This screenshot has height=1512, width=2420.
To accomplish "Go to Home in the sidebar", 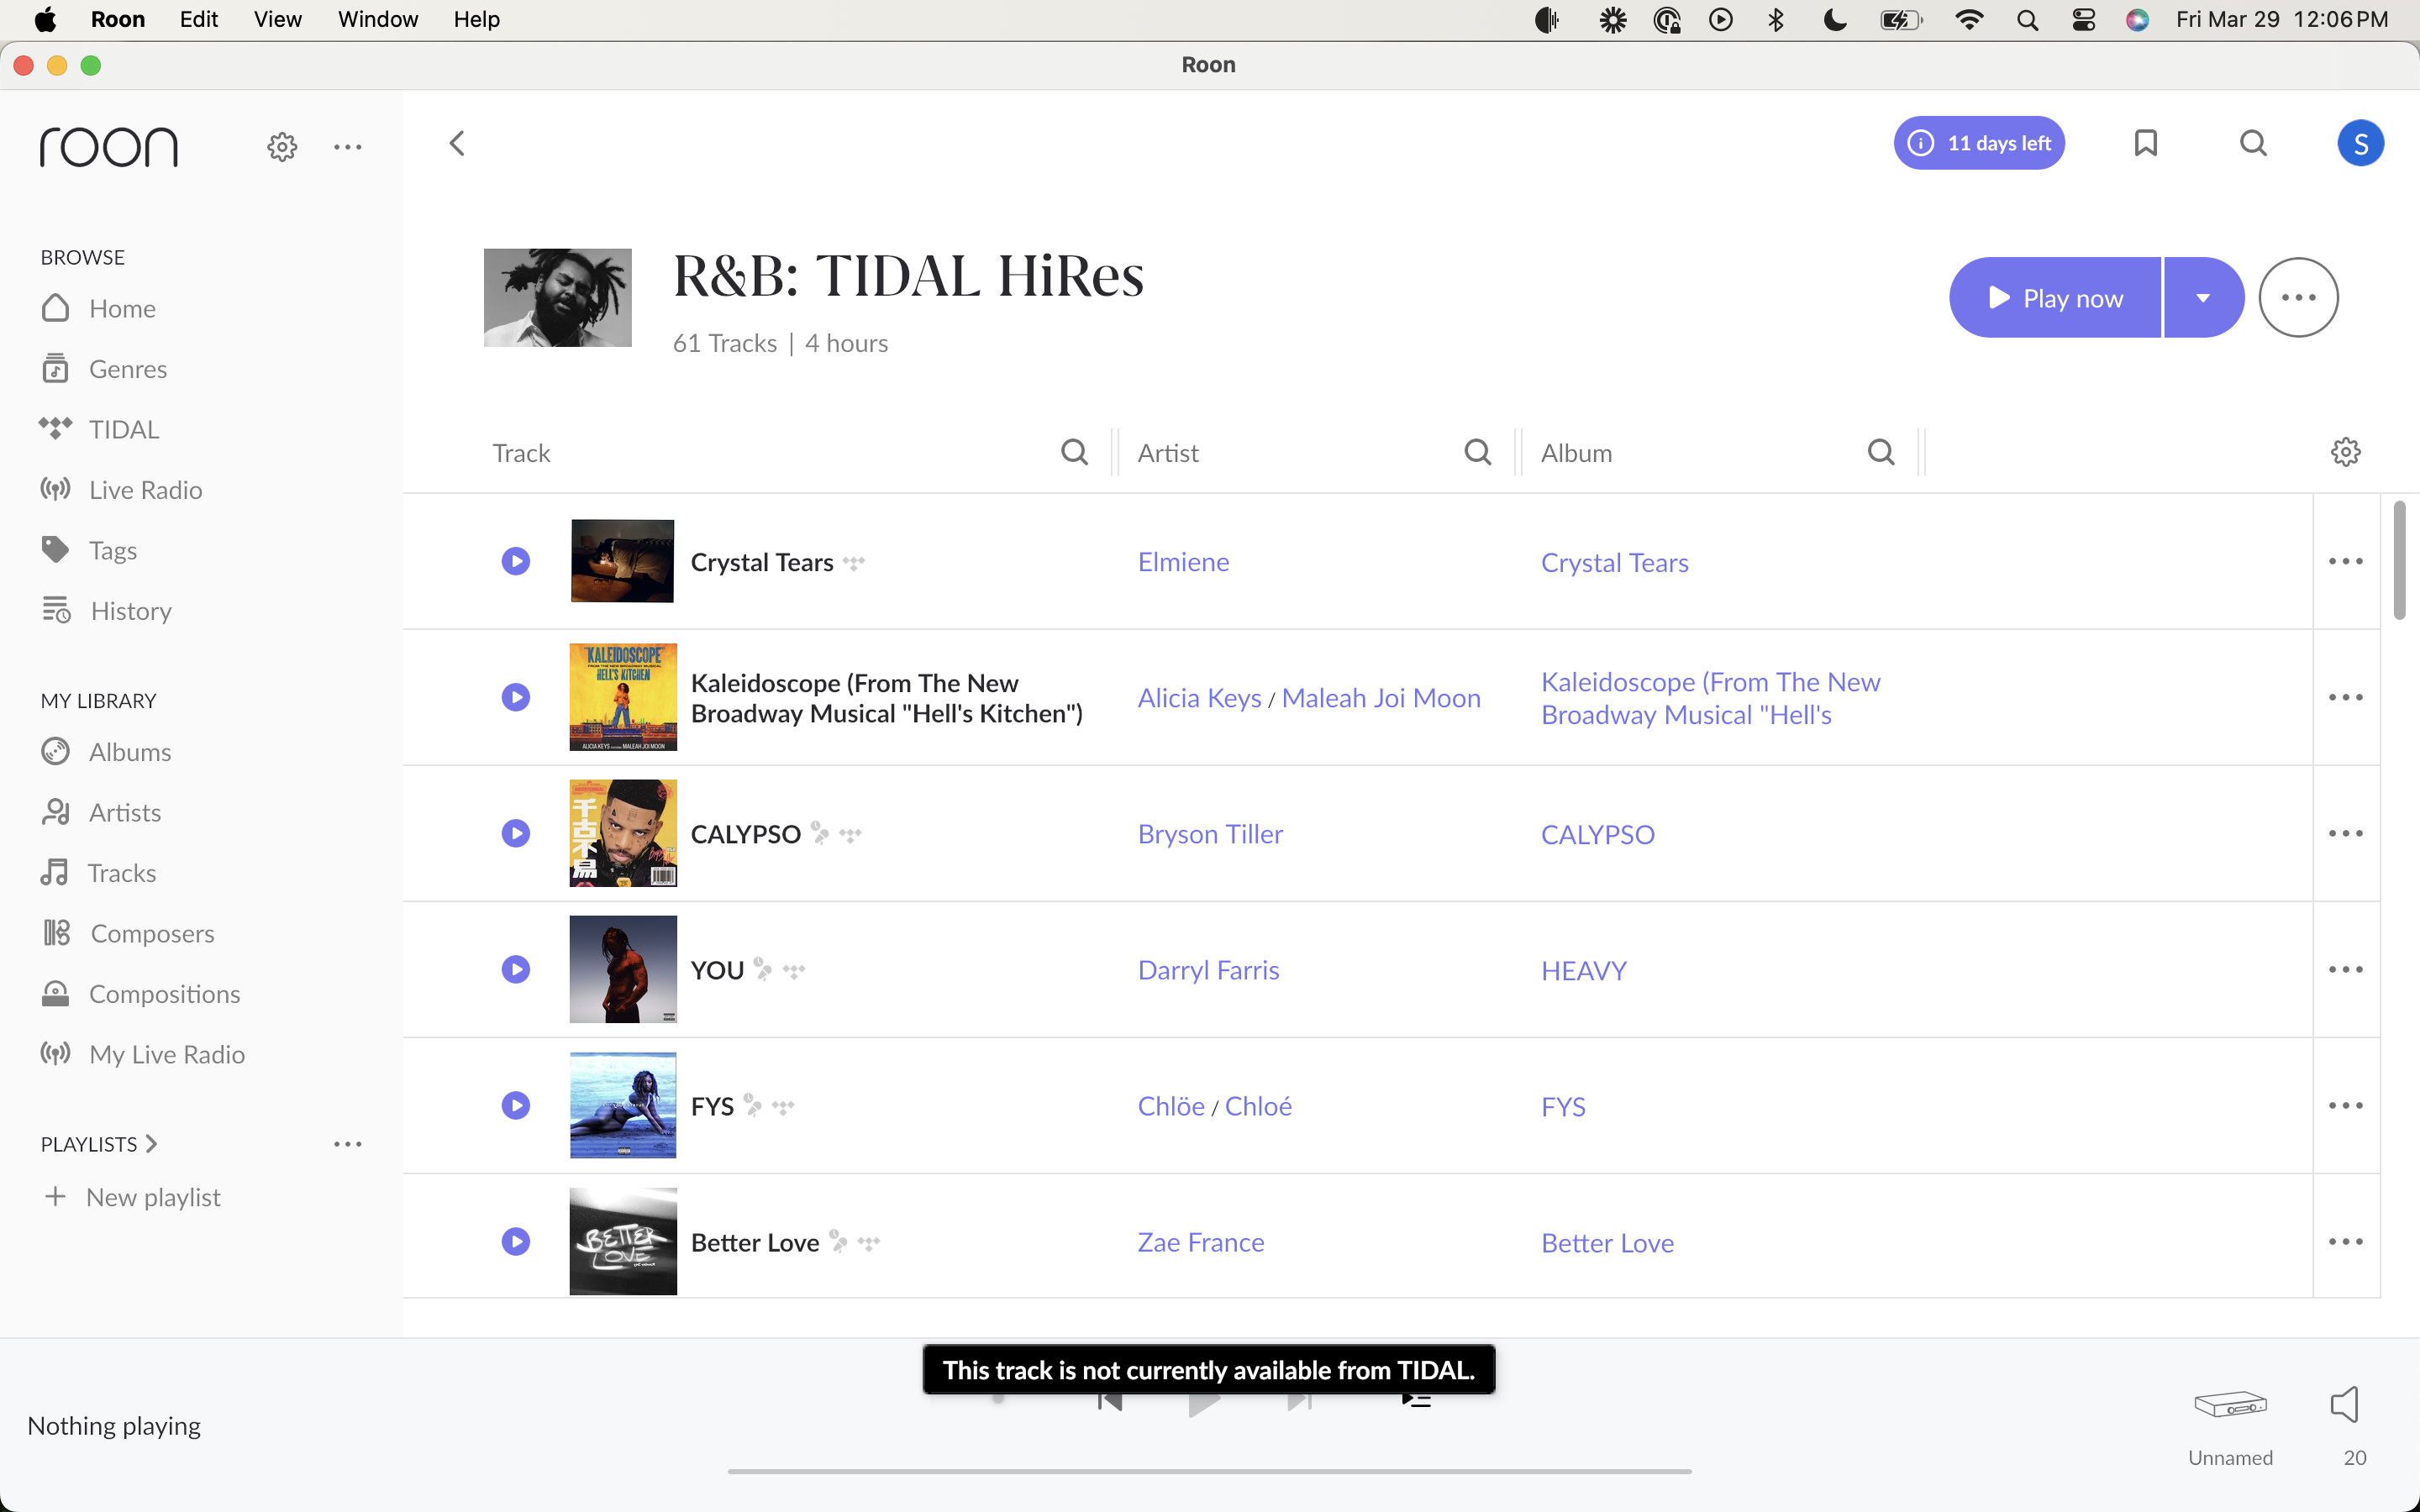I will click(98, 308).
